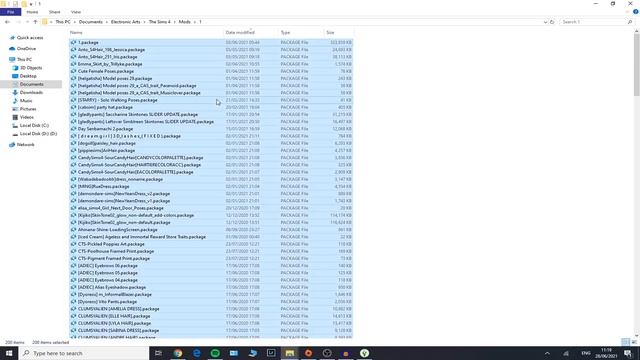Image resolution: width=640 pixels, height=360 pixels.
Task: Navigate to Mods breadcrumb
Action: (184, 22)
